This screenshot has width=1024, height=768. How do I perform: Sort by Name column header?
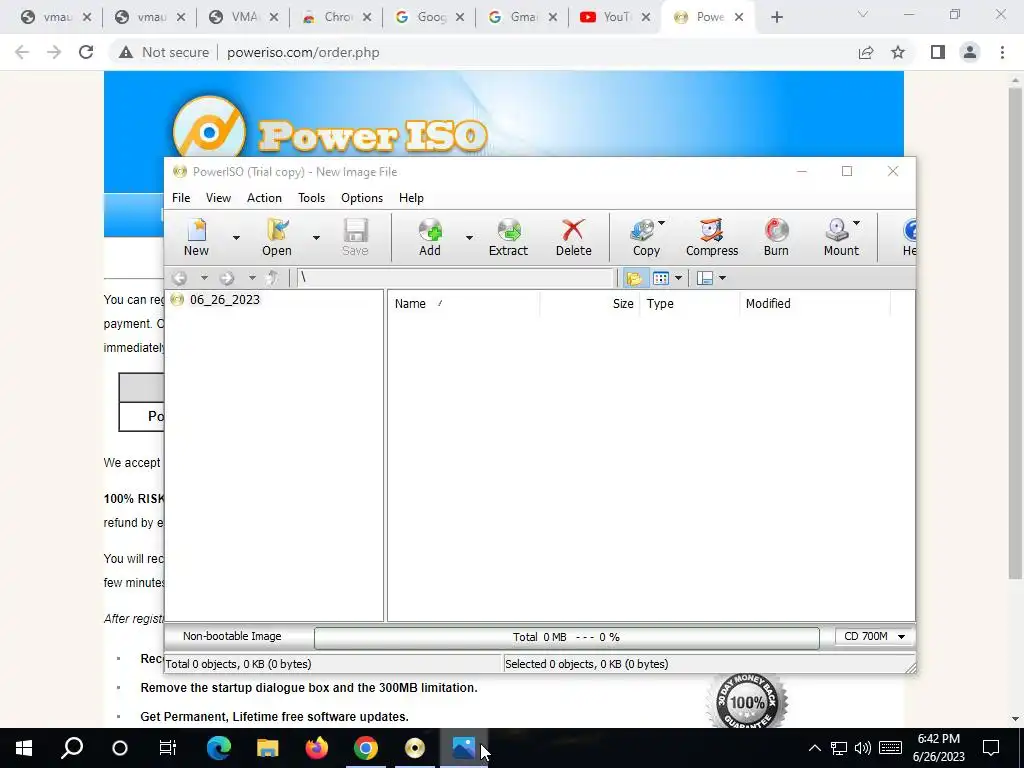464,304
